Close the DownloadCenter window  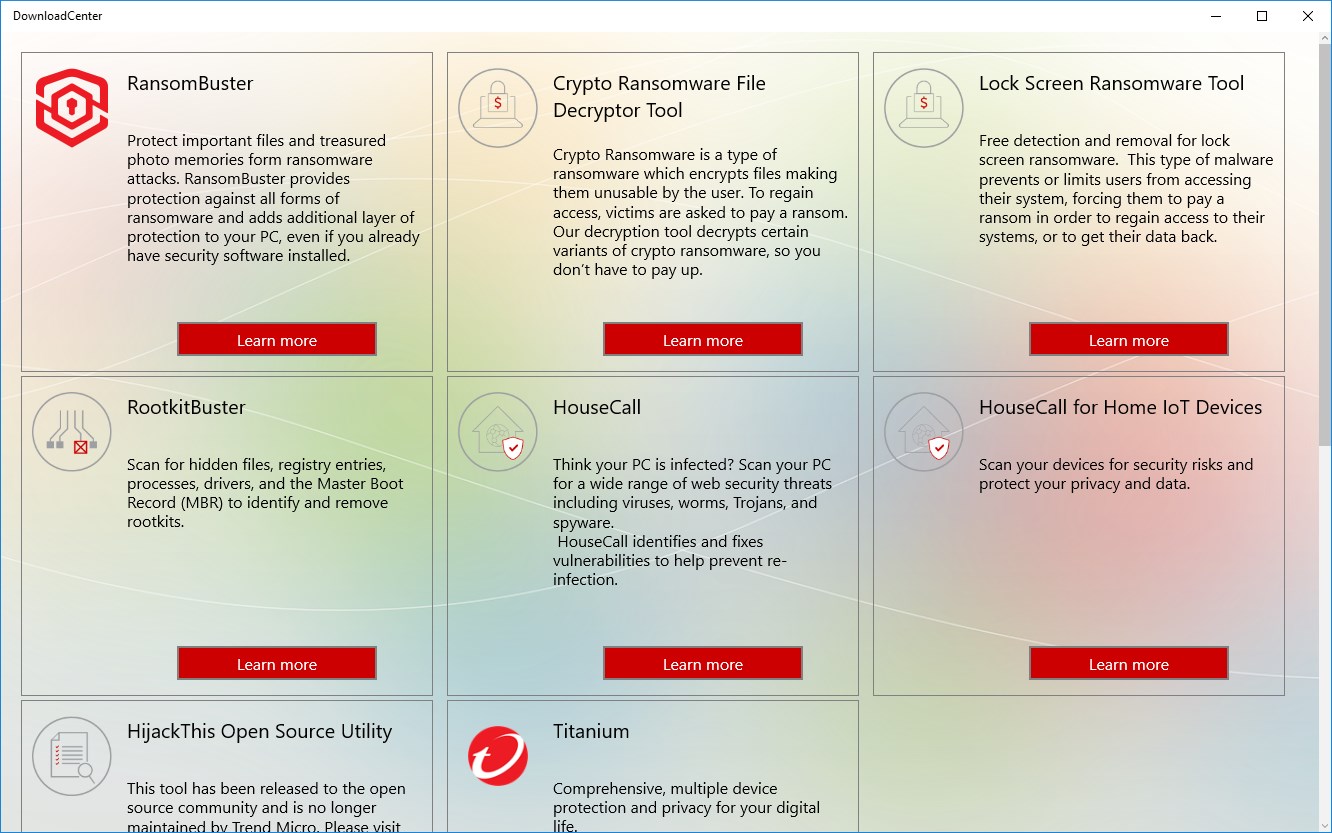1308,16
